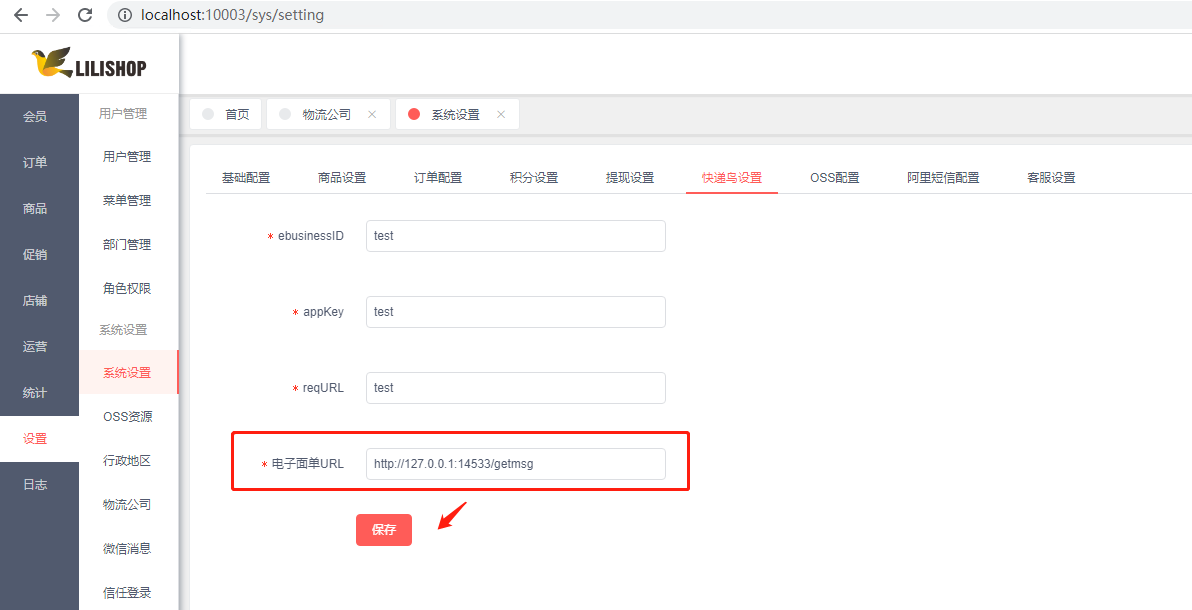Select the 设置 sidebar section
The image size is (1192, 610).
pos(40,439)
